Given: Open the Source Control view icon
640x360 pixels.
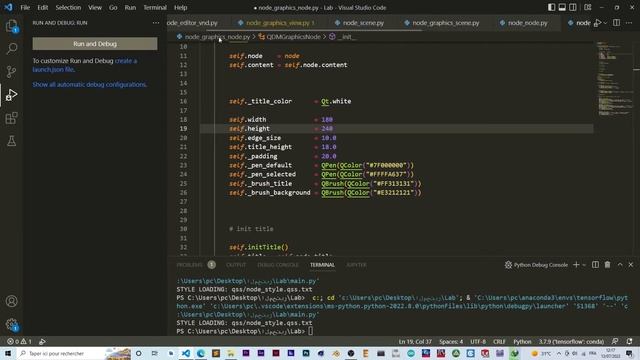Looking at the screenshot, I should (11, 72).
